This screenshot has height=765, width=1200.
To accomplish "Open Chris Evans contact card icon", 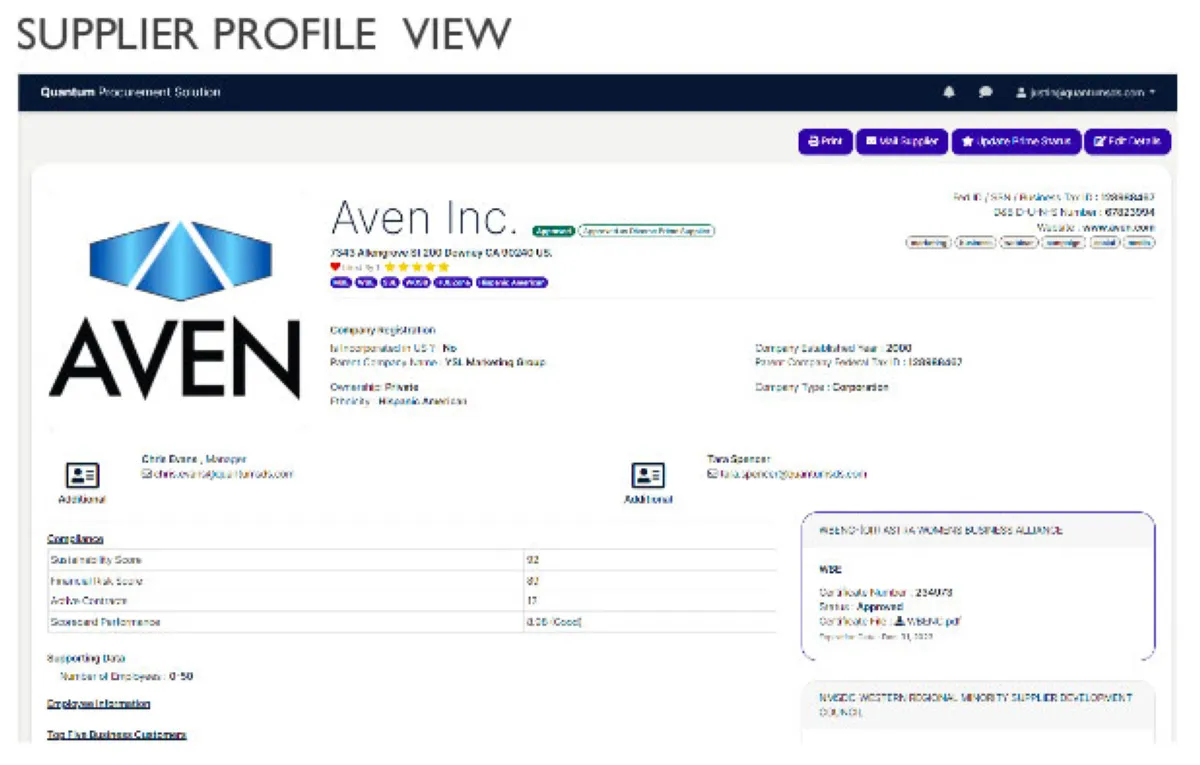I will point(82,476).
